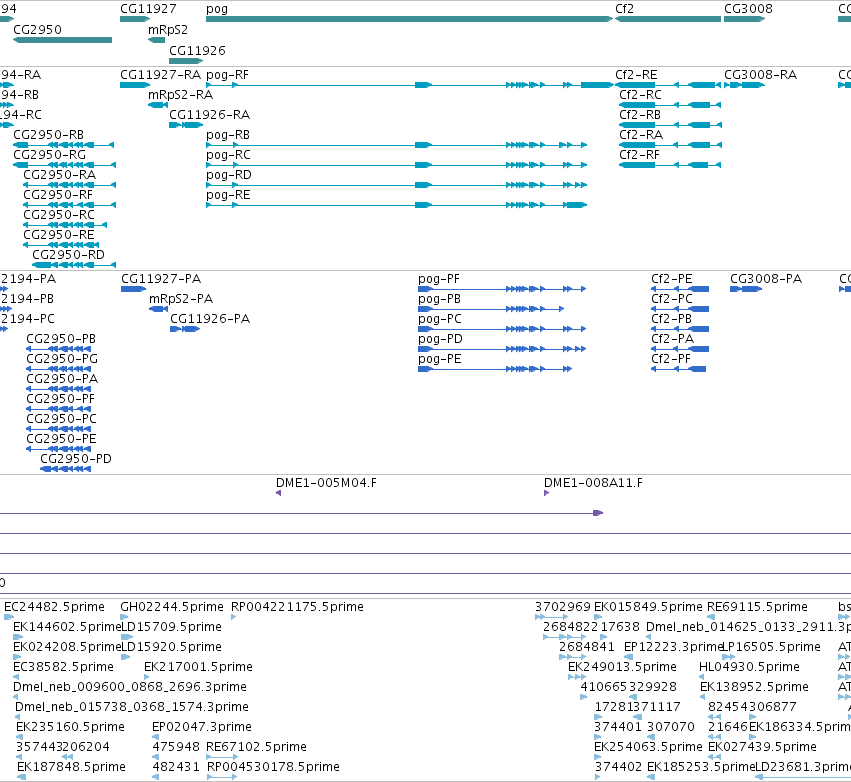Click the EK254063.5prime EST label
The width and height of the screenshot is (851, 782).
click(649, 747)
